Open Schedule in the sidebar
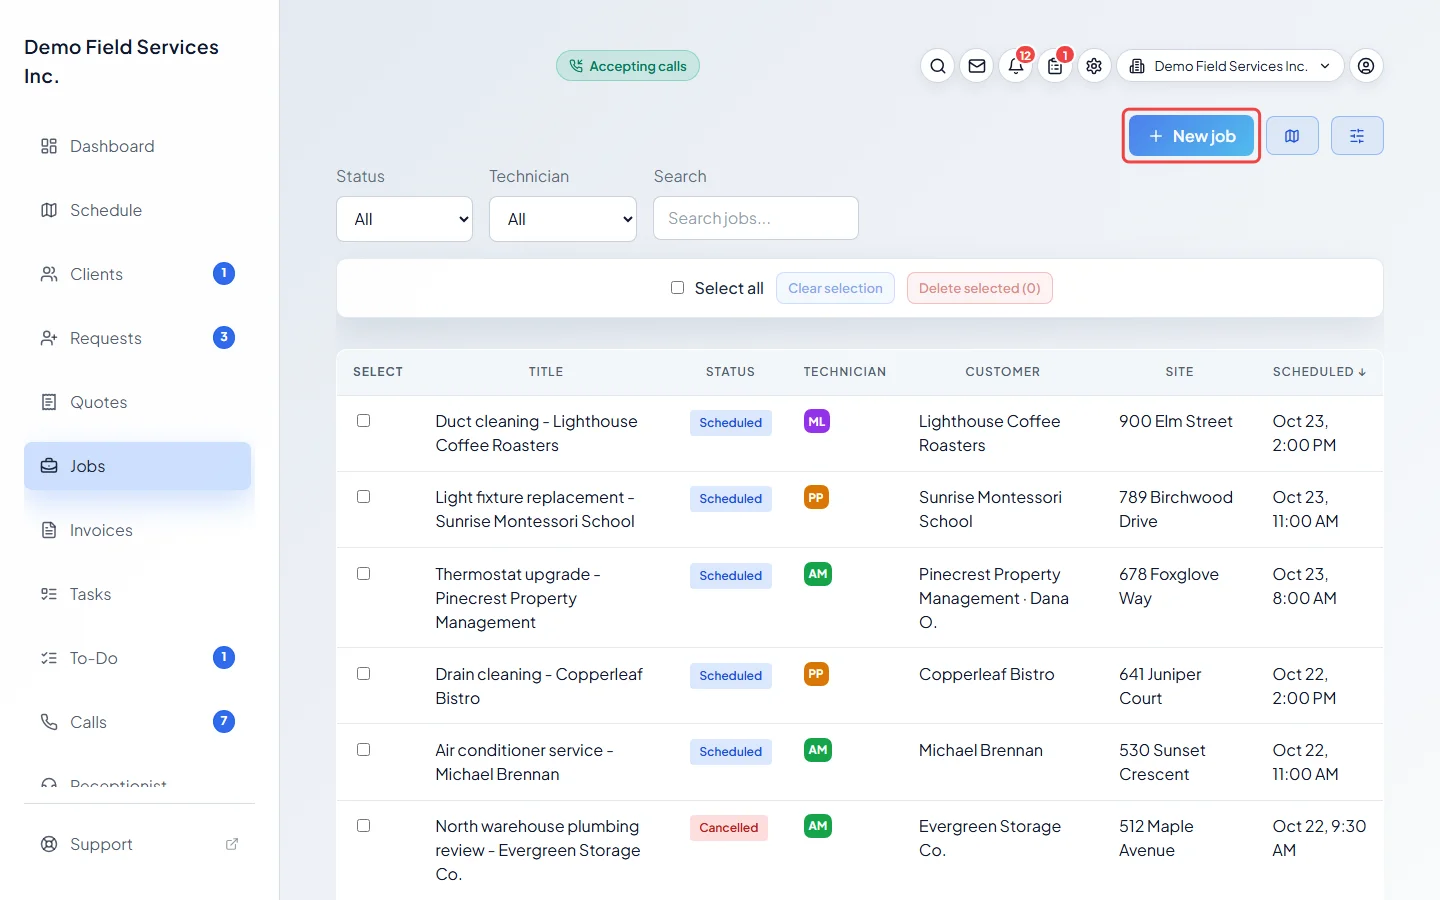 [138, 210]
